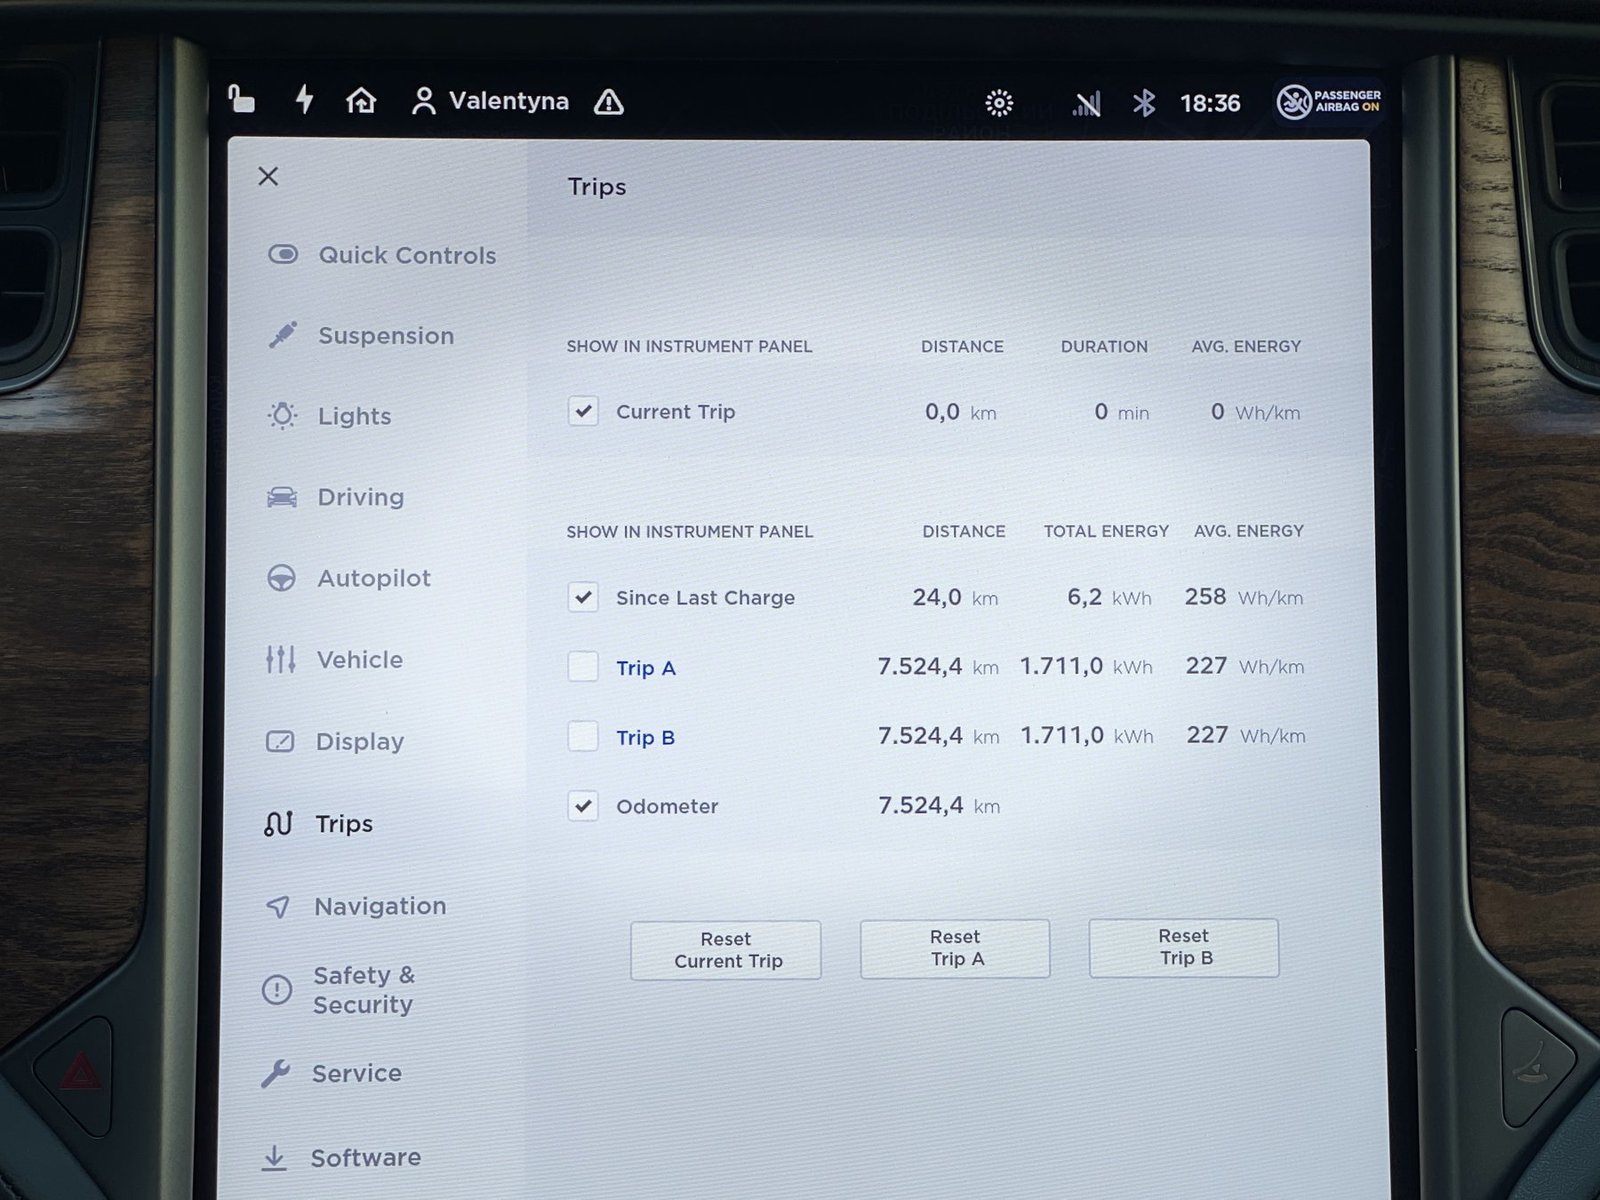Tap the Bluetooth icon
Viewport: 1600px width, 1200px height.
(x=1143, y=103)
